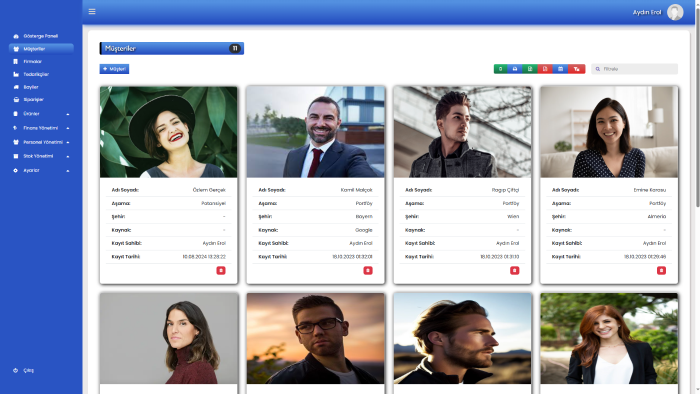Export list with green Excel icon
Screen dimensions: 700x394
pyautogui.click(x=530, y=69)
